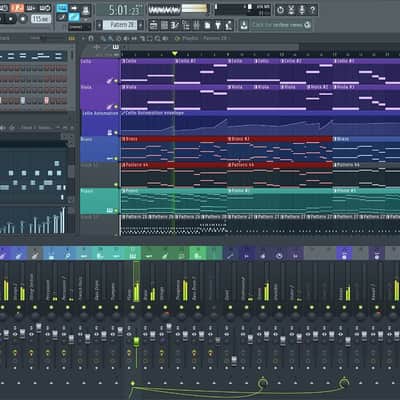Mute the Cello playlist track
The width and height of the screenshot is (400, 400).
coord(116,81)
